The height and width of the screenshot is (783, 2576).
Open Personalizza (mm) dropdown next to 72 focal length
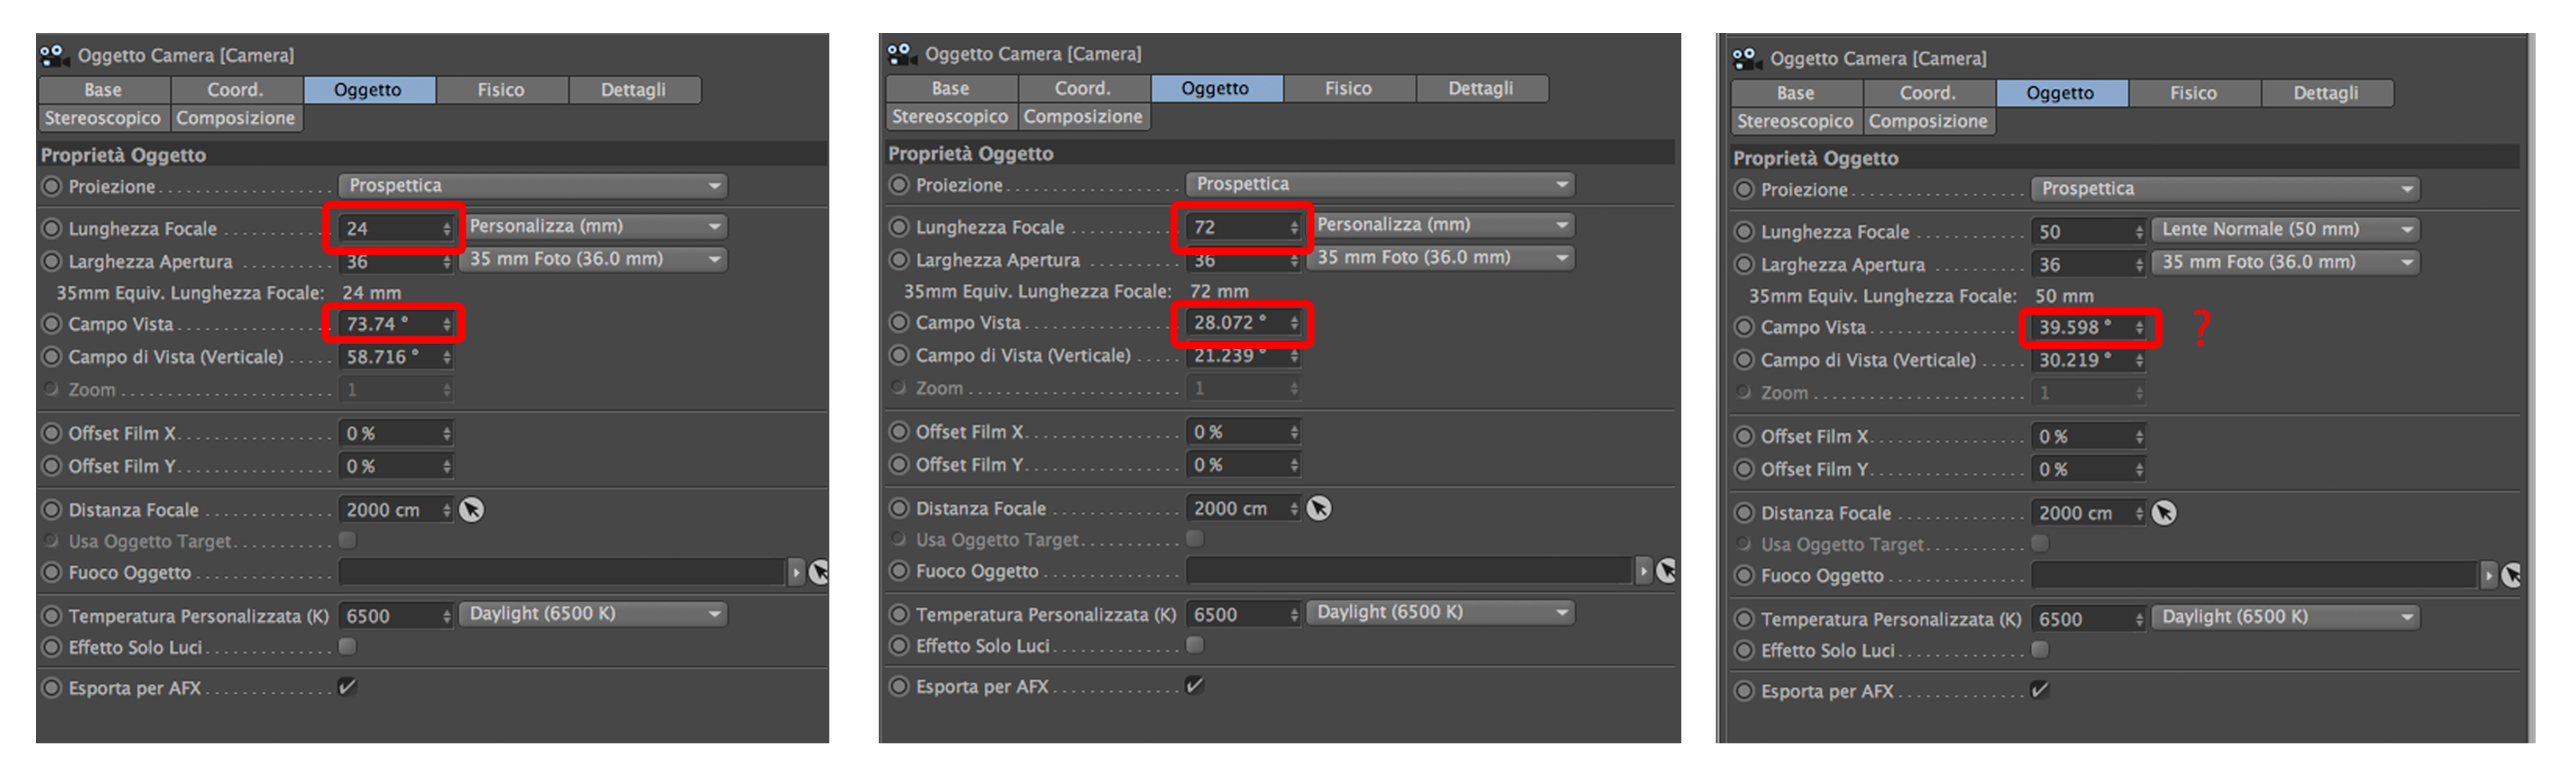[1440, 225]
